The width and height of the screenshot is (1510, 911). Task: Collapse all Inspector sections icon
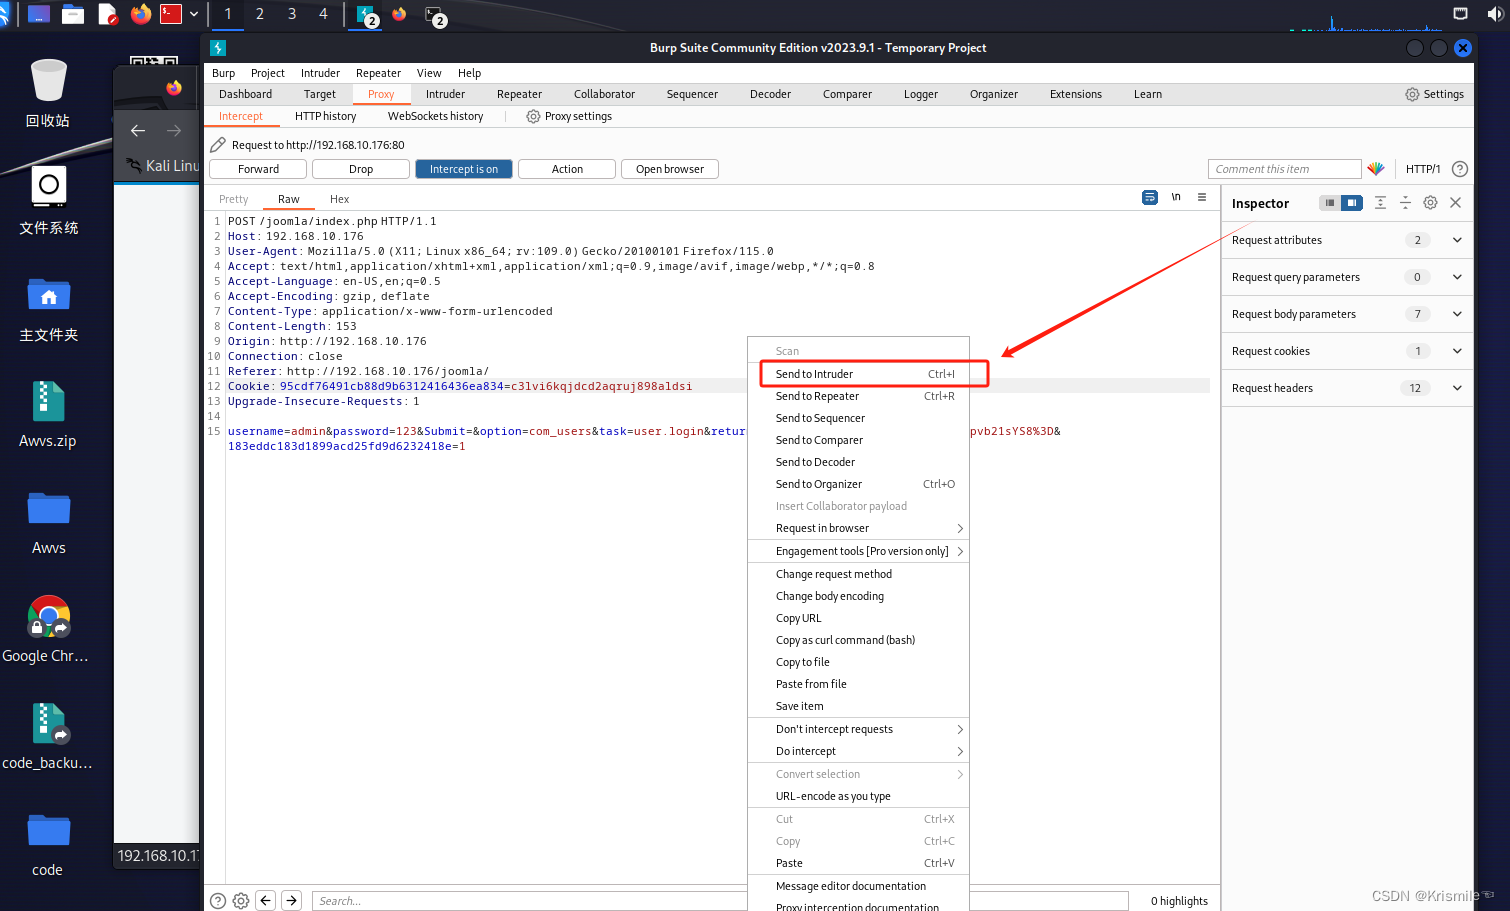pos(1405,203)
